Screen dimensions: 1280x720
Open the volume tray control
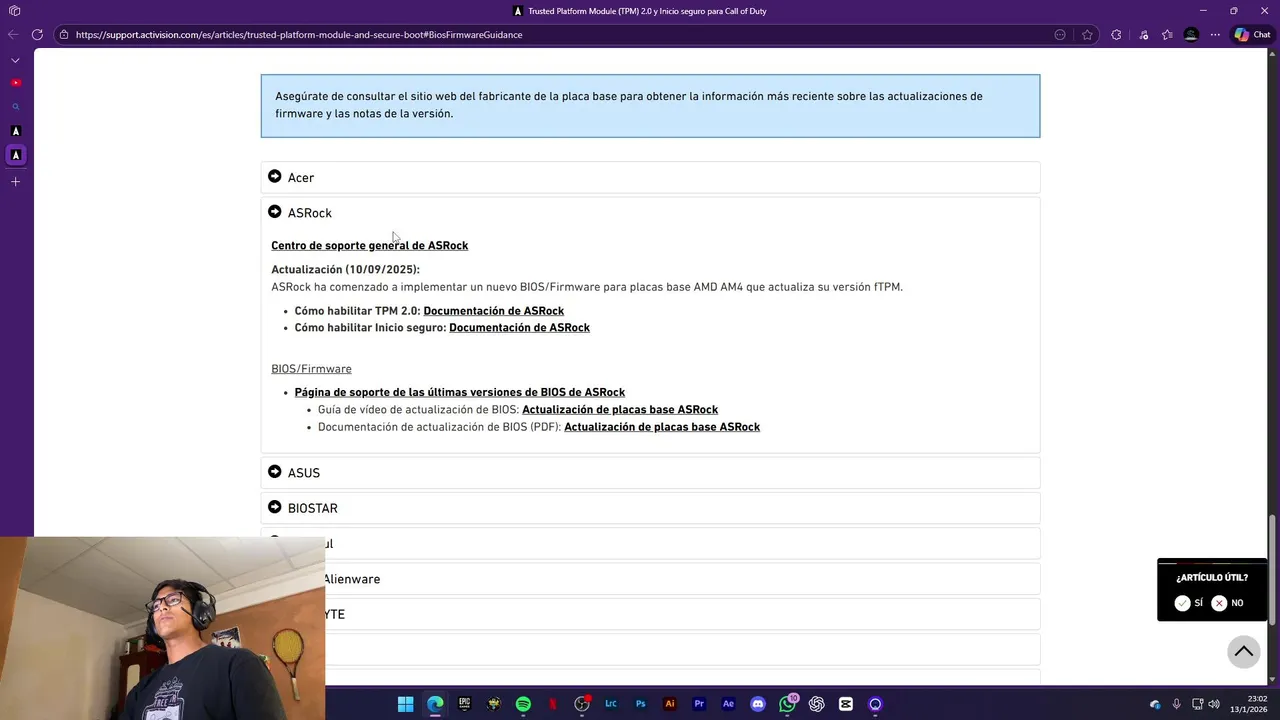1214,704
